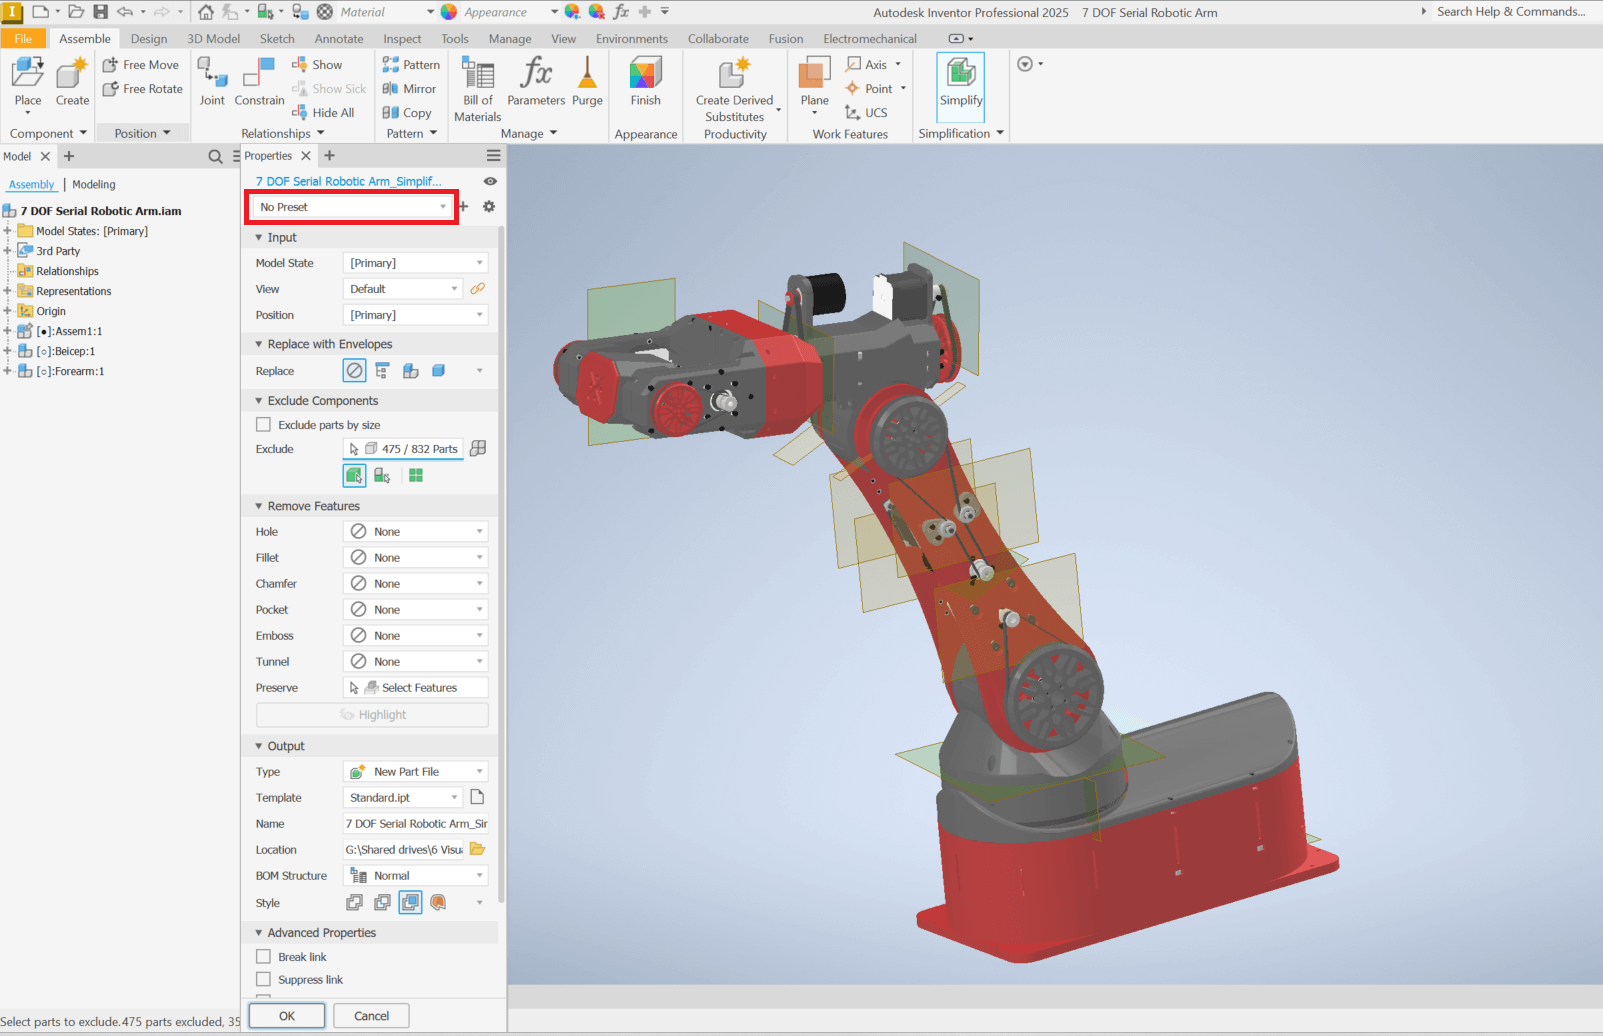Screen dimensions: 1603x1036
Task: Click the Place component tool
Action: coord(28,82)
